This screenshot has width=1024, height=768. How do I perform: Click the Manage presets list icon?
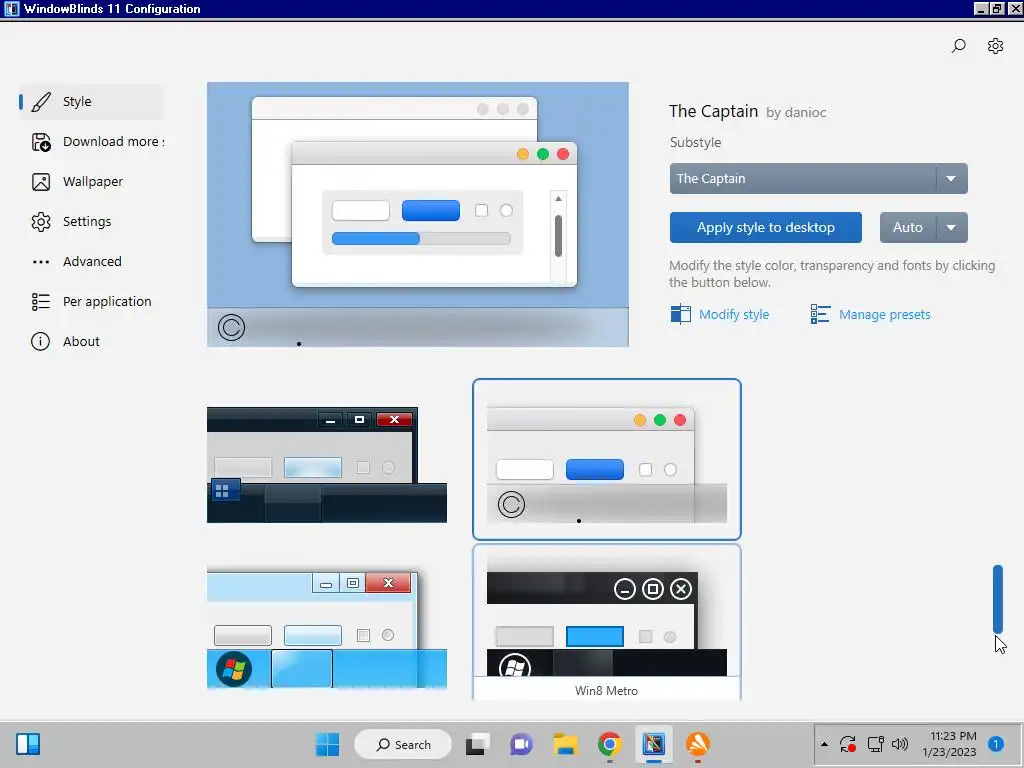(x=820, y=314)
